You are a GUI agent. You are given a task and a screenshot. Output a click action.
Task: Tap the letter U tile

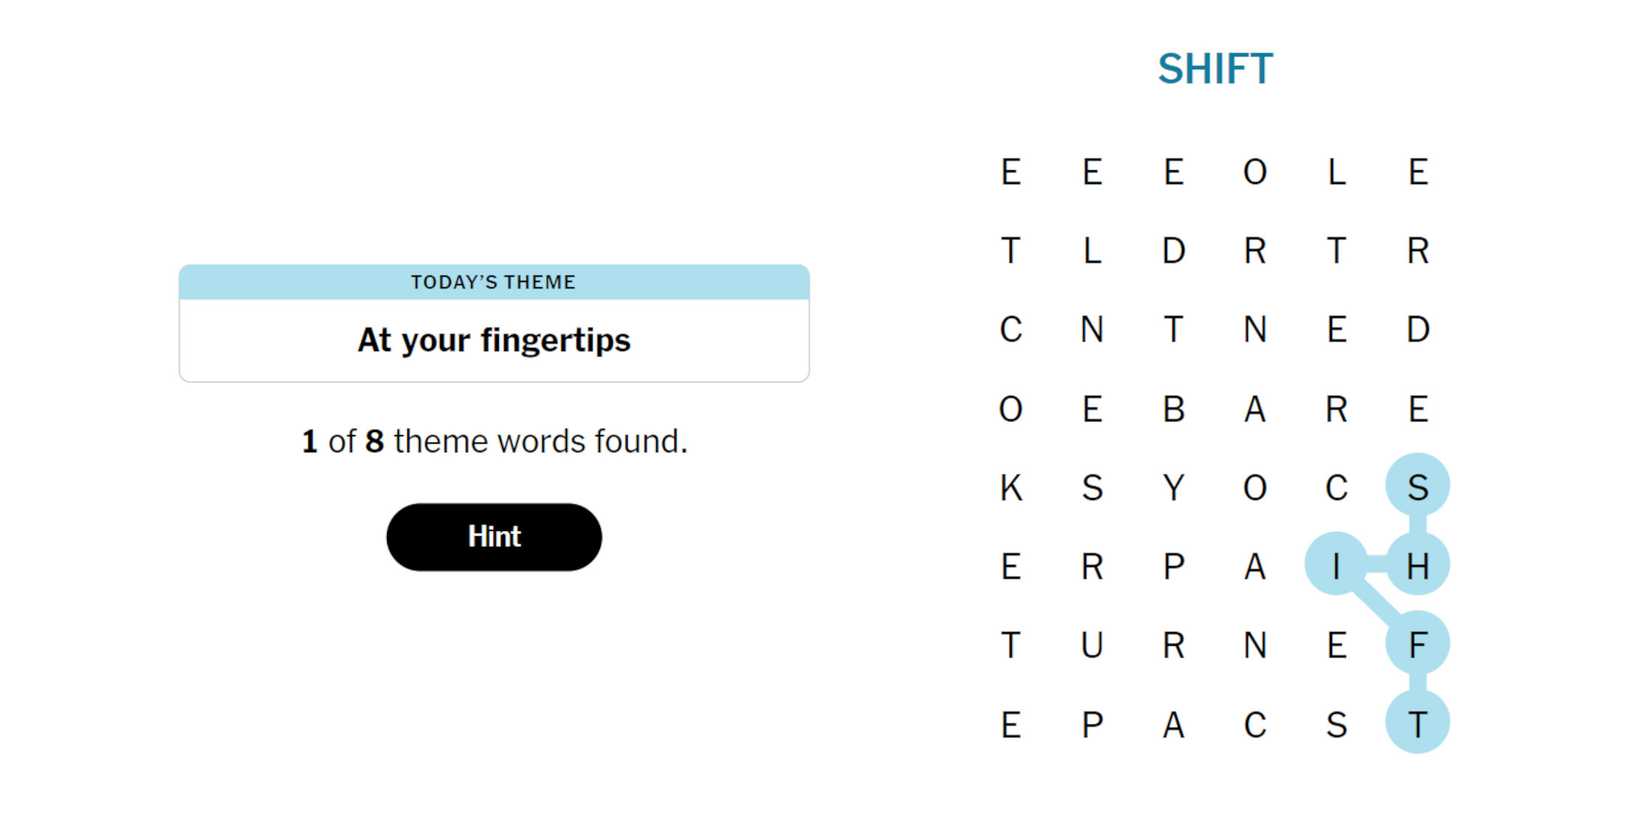pos(1092,646)
